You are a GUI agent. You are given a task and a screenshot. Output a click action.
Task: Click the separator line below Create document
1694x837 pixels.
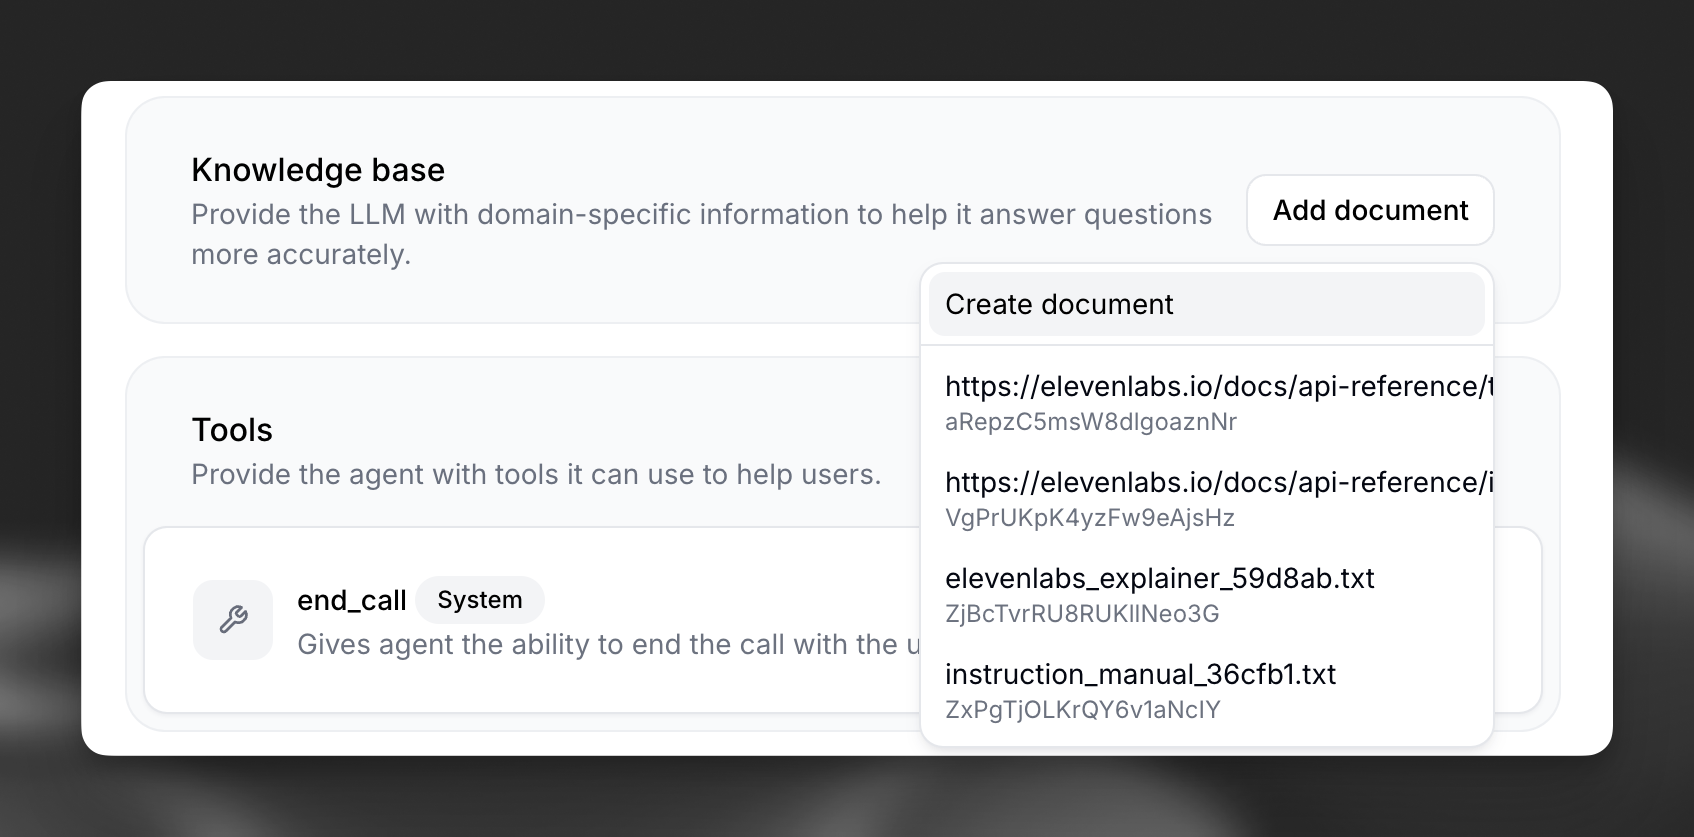pos(1206,345)
